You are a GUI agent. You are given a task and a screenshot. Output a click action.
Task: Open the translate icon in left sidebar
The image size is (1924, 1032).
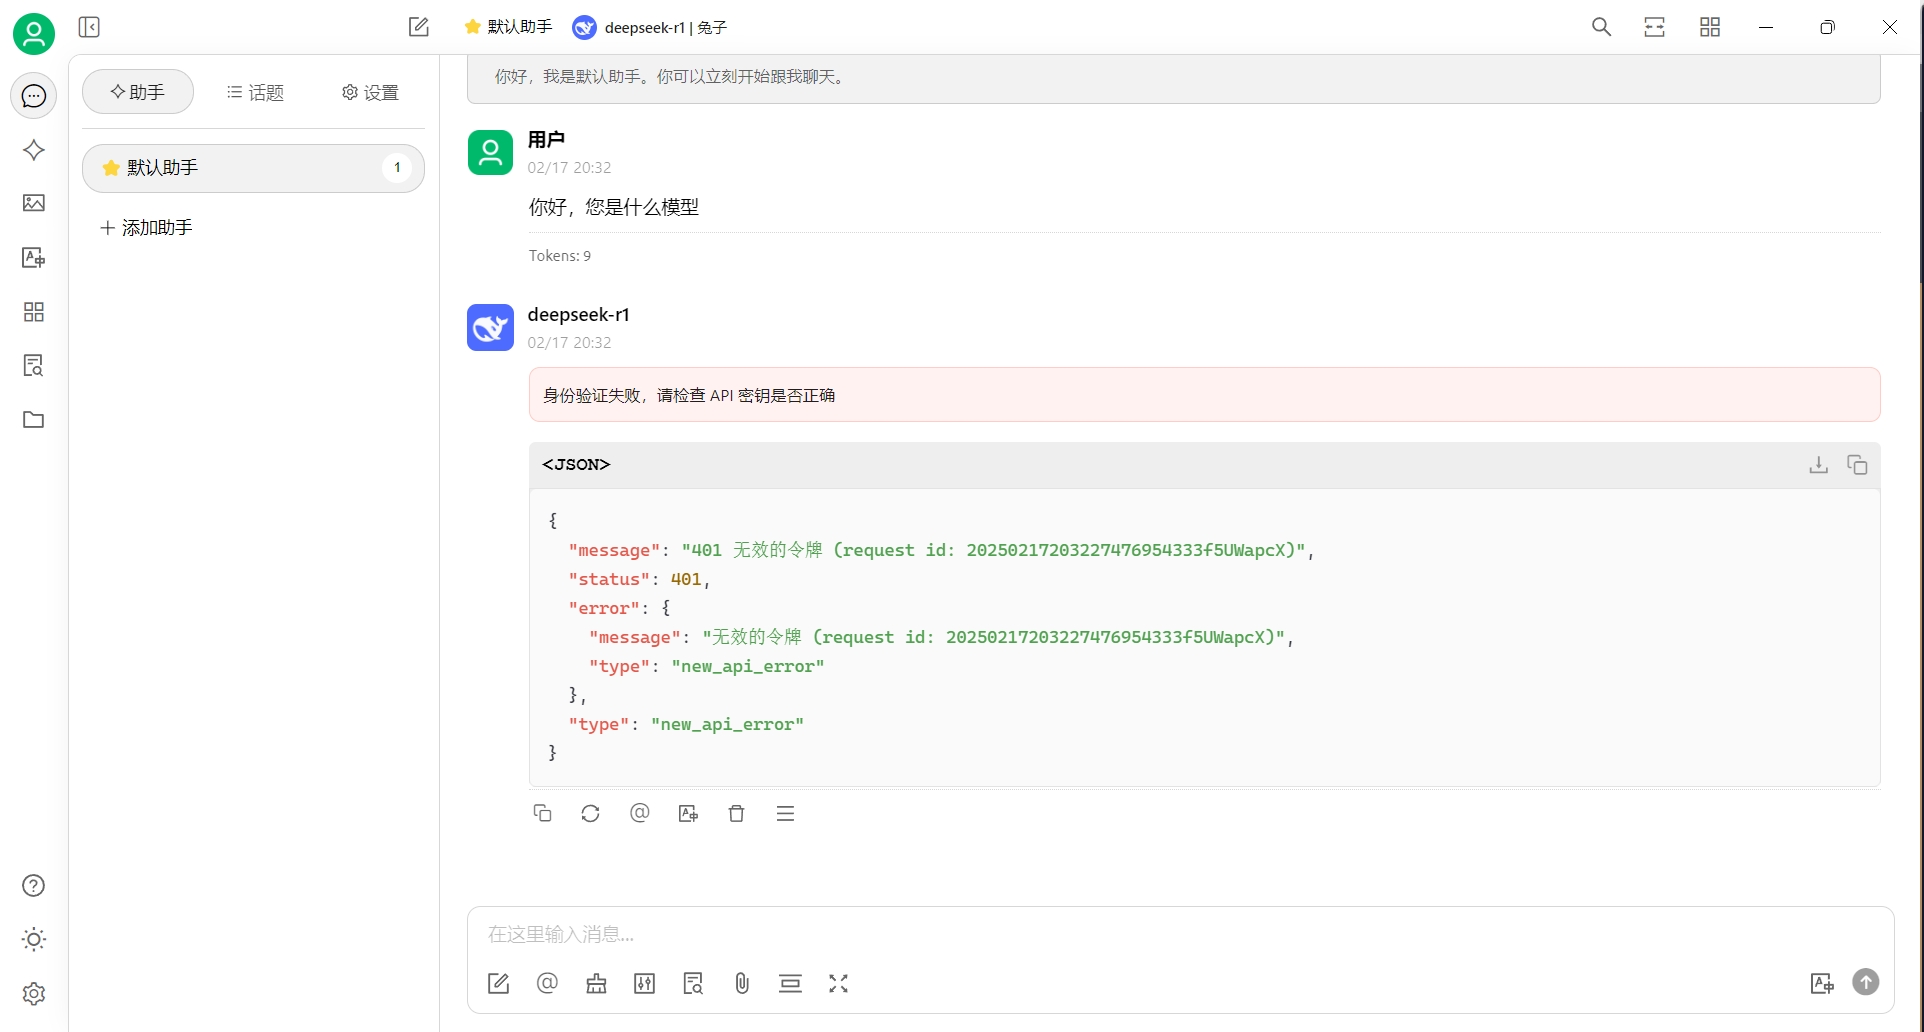[x=34, y=258]
